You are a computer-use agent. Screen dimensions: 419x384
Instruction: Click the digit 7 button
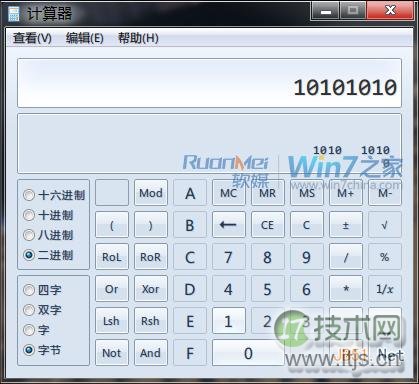tap(229, 257)
